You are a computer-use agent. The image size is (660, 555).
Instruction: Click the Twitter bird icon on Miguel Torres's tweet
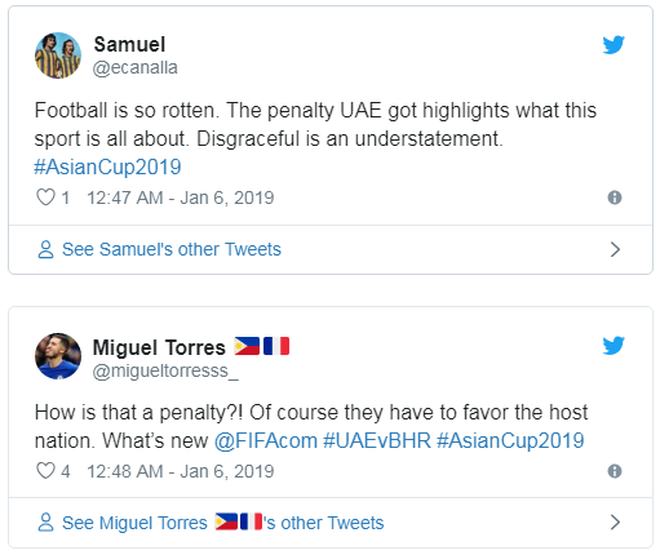click(x=613, y=346)
